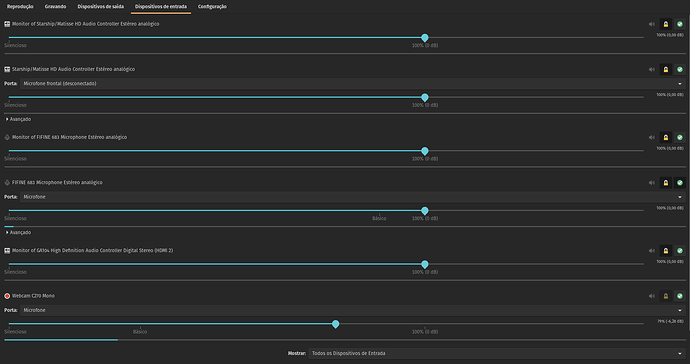Lock channels for FIFINE 683 Microphone
Screen dimensions: 690x364
(x=665, y=183)
